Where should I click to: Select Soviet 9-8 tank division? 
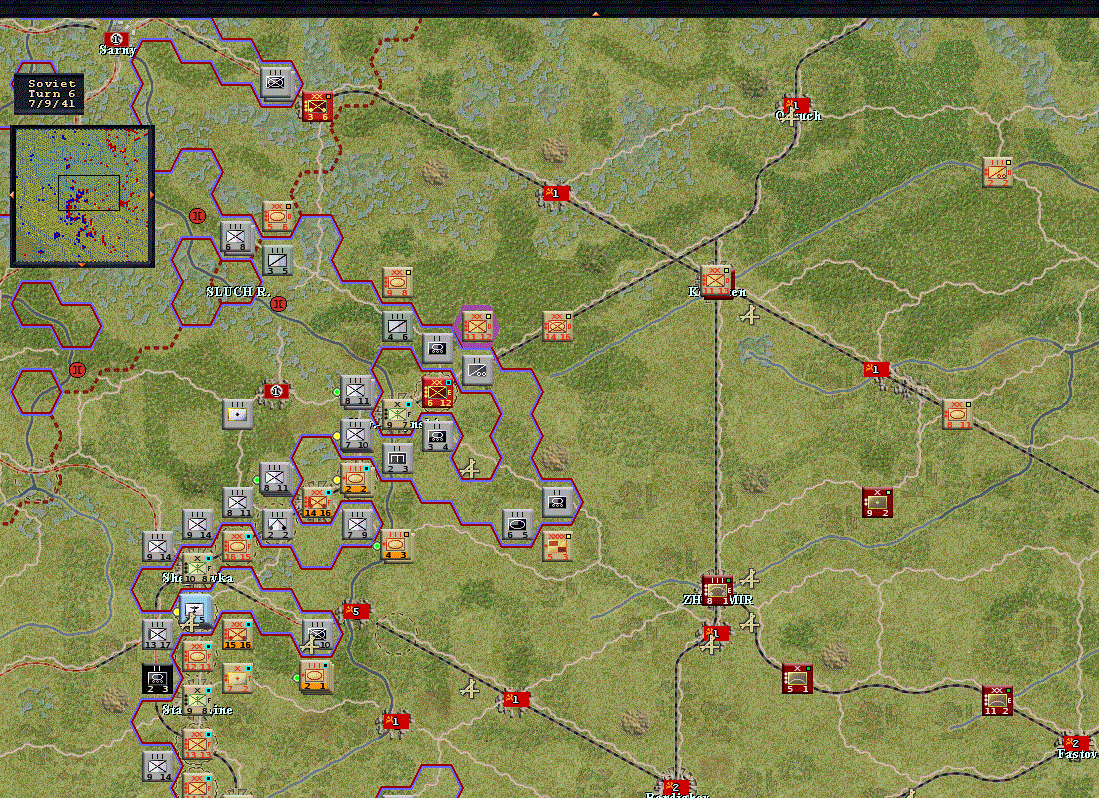click(397, 282)
